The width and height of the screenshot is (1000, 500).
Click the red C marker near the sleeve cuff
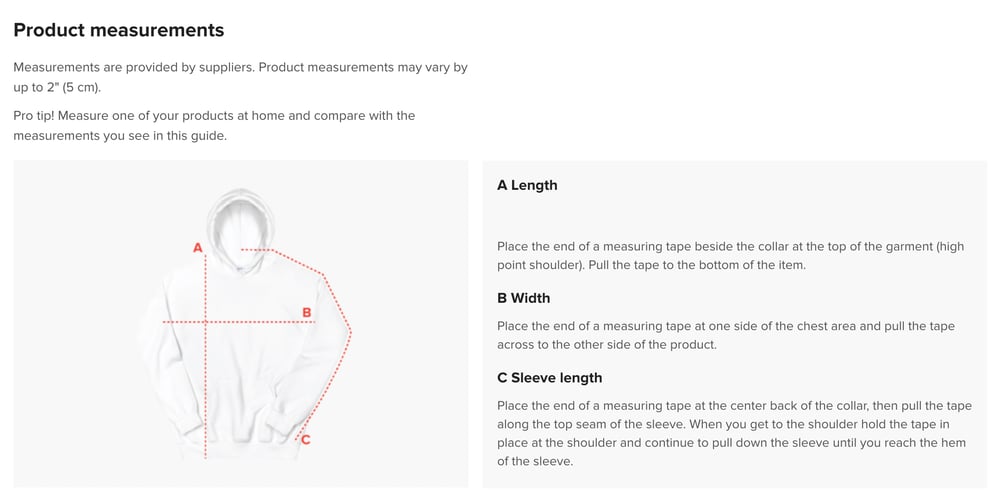tap(306, 439)
